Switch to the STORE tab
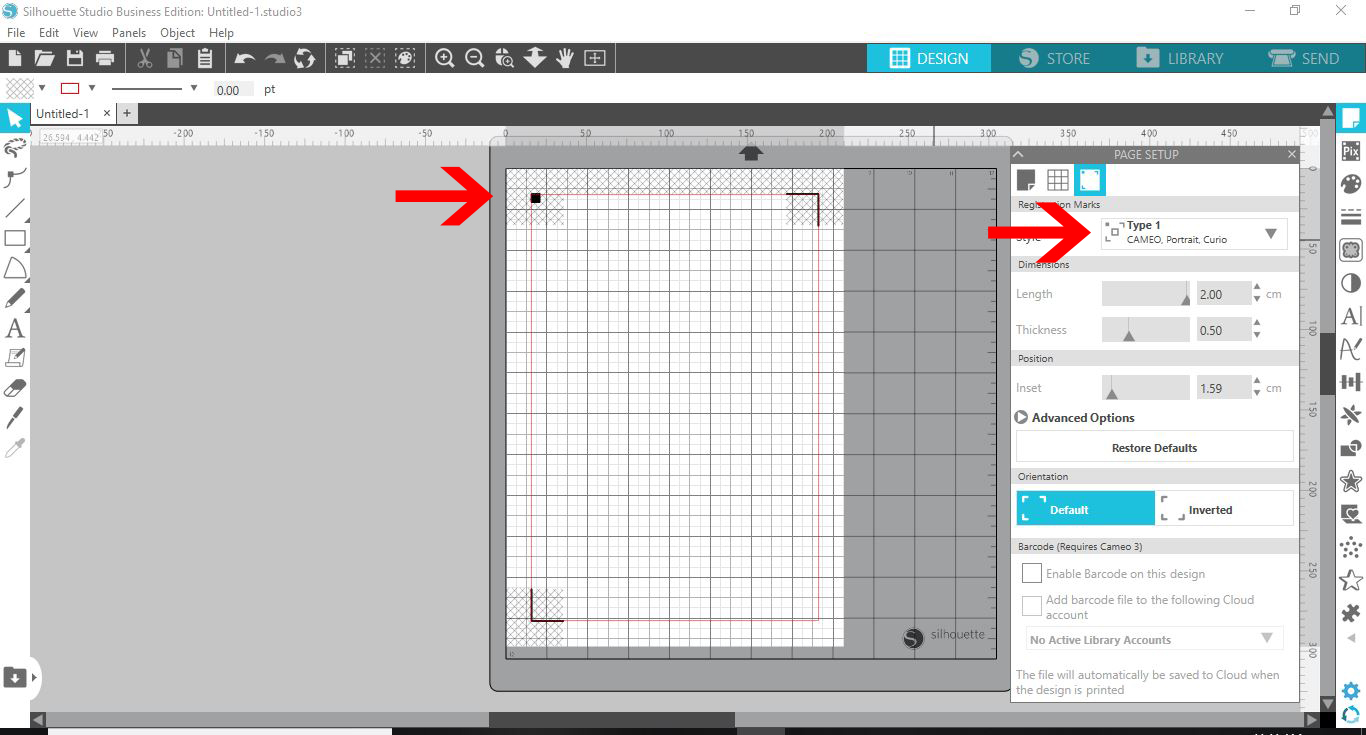Screen dimensions: 1366x735 [1054, 58]
